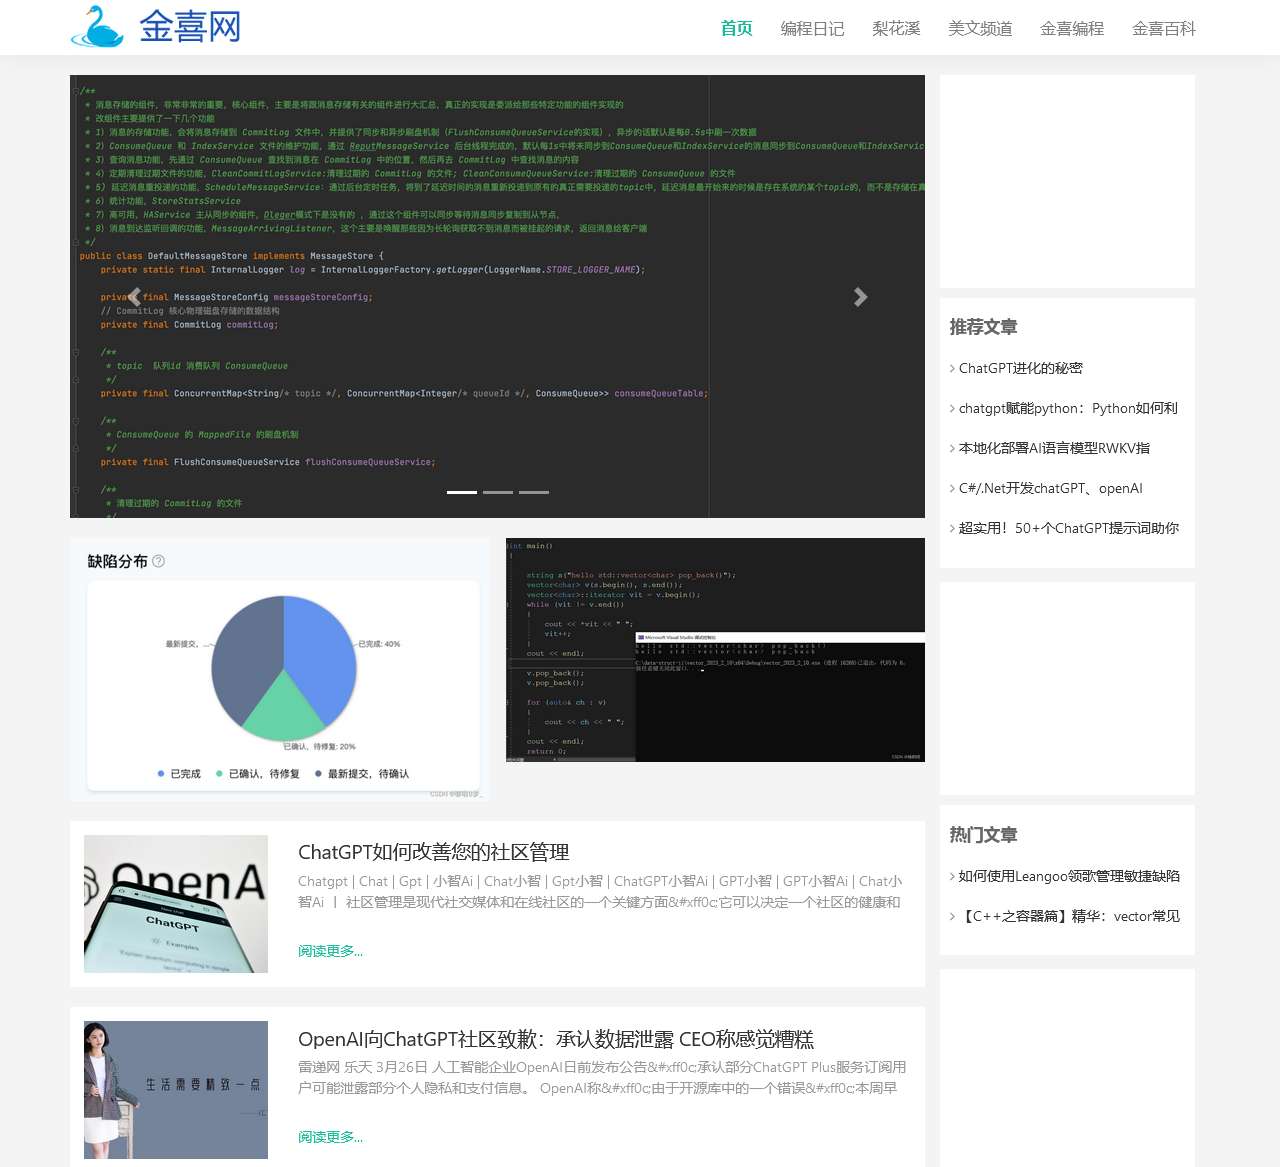Go to previous carousel slide arrow
Image resolution: width=1280 pixels, height=1167 pixels.
(134, 297)
